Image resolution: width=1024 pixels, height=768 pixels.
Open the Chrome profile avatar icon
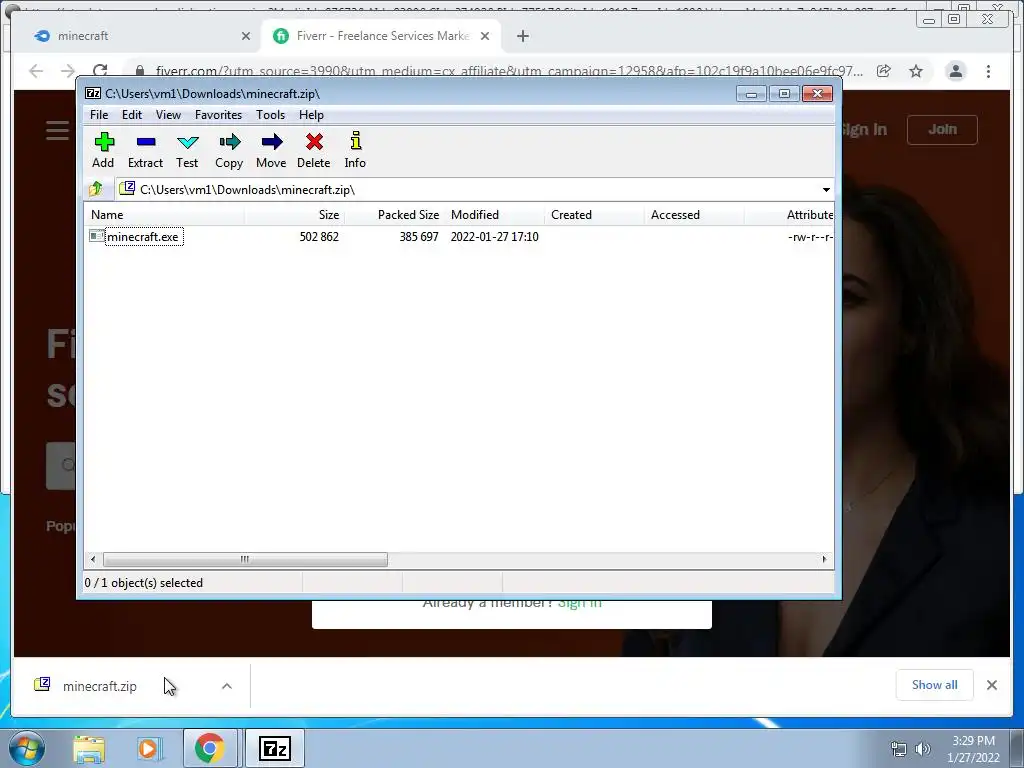click(x=955, y=71)
